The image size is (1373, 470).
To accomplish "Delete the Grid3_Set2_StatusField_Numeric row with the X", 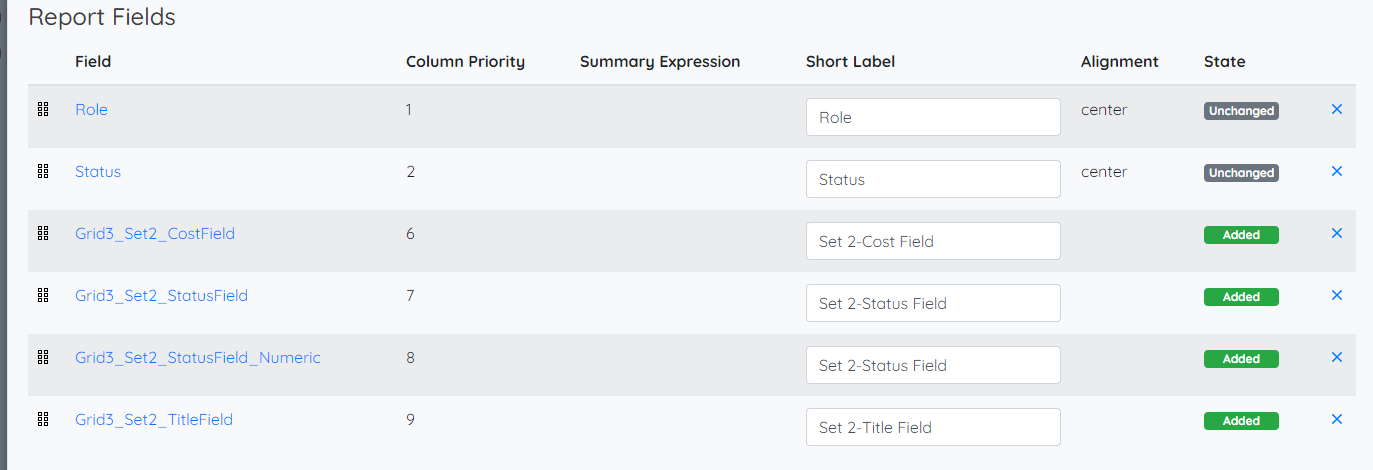I will (x=1337, y=357).
